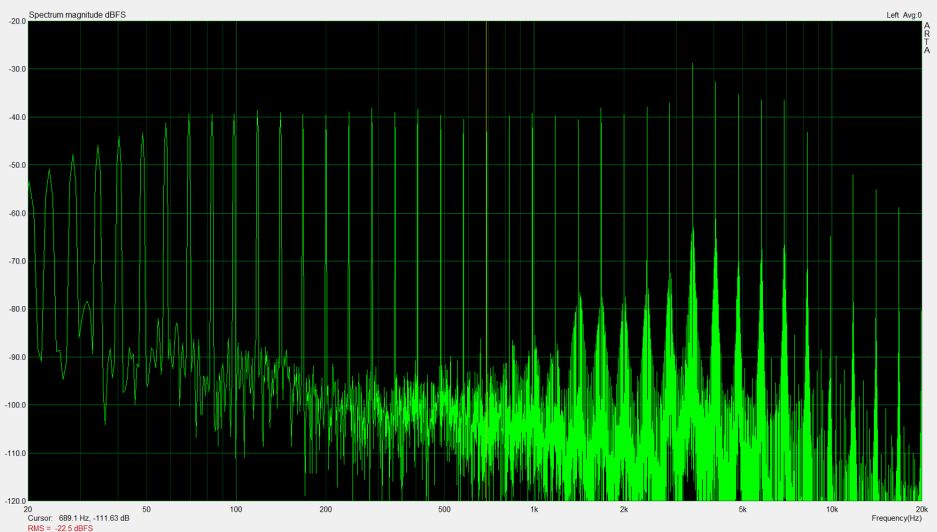Click the '20k' frequency axis label
This screenshot has width=937, height=532.
point(922,509)
